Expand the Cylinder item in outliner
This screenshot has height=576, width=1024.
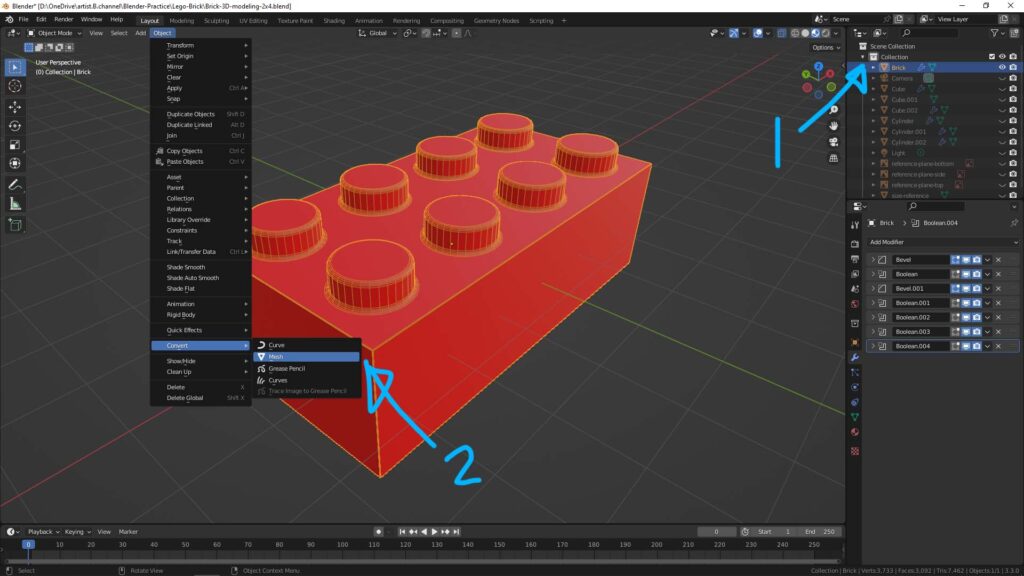coord(873,121)
